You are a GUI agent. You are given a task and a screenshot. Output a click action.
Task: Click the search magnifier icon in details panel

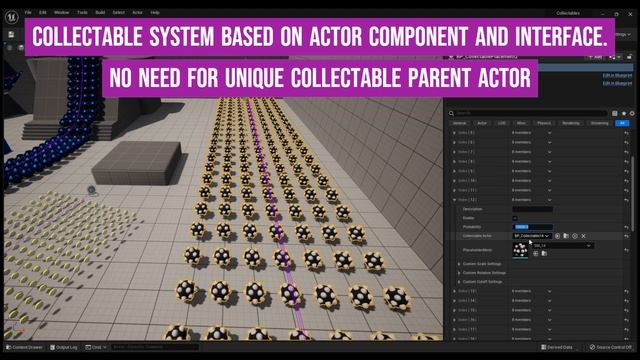[451, 113]
